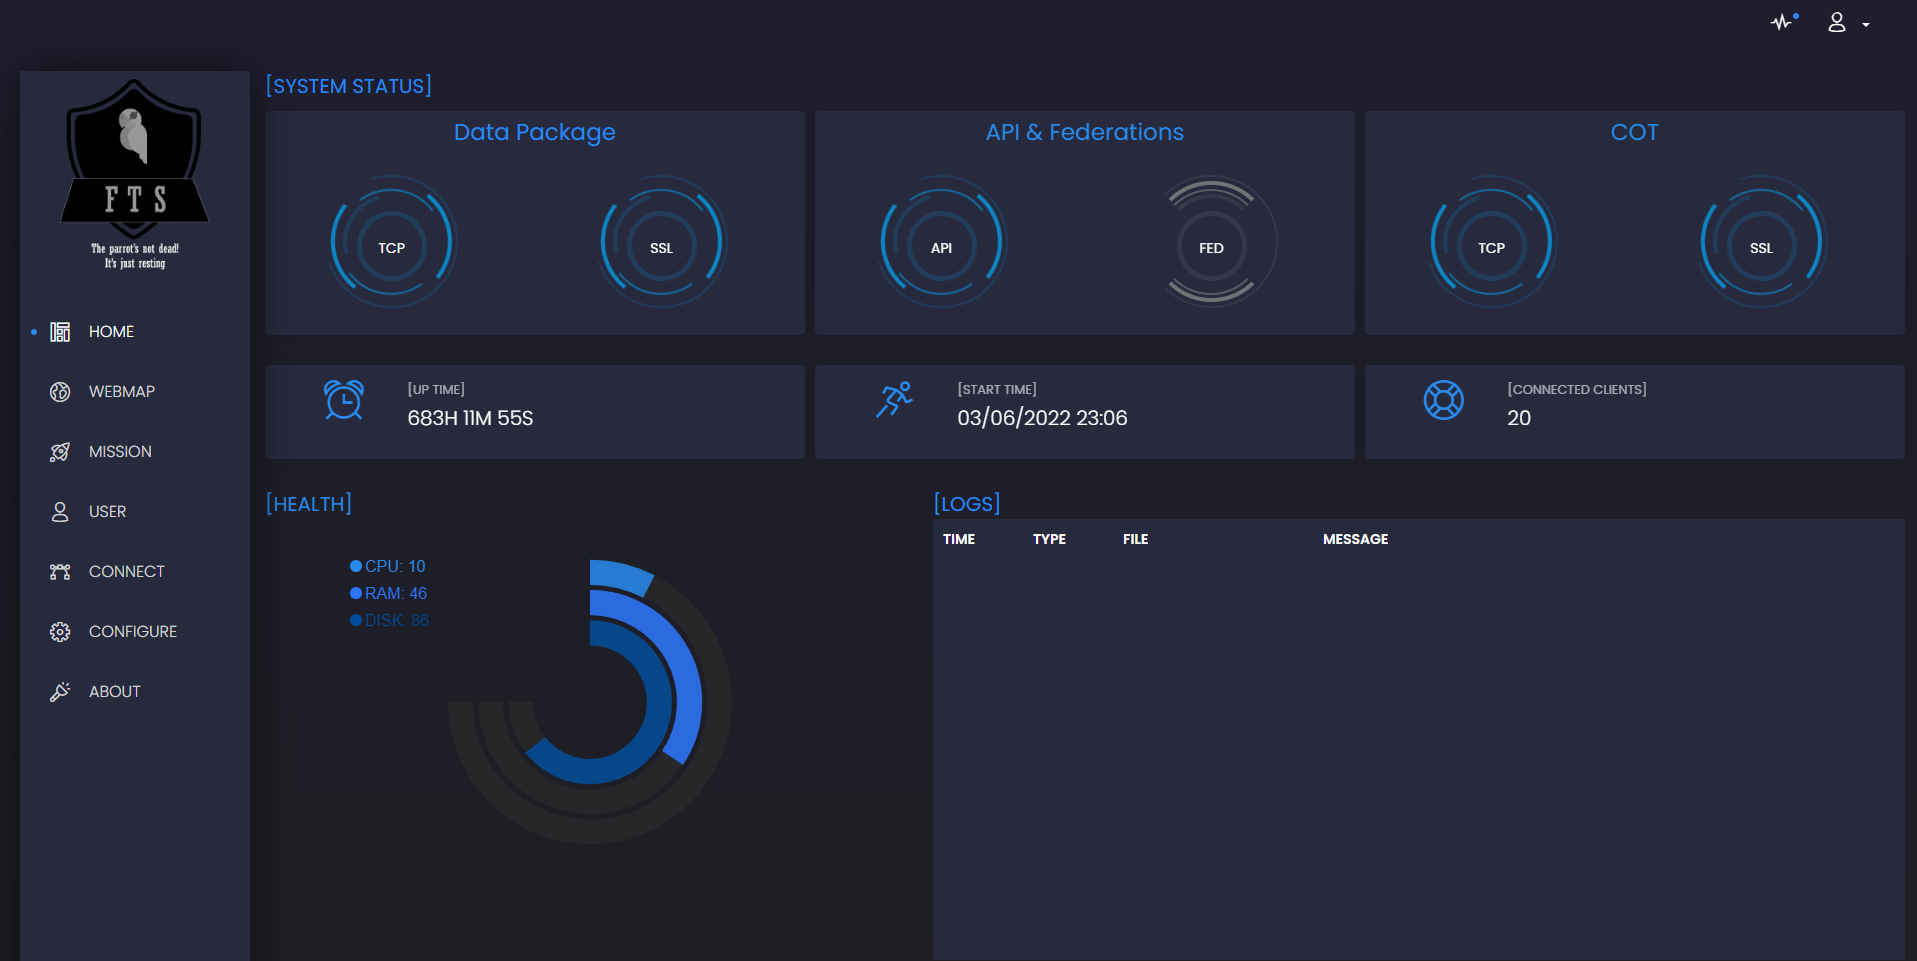Click the CPU legend dot

[356, 566]
